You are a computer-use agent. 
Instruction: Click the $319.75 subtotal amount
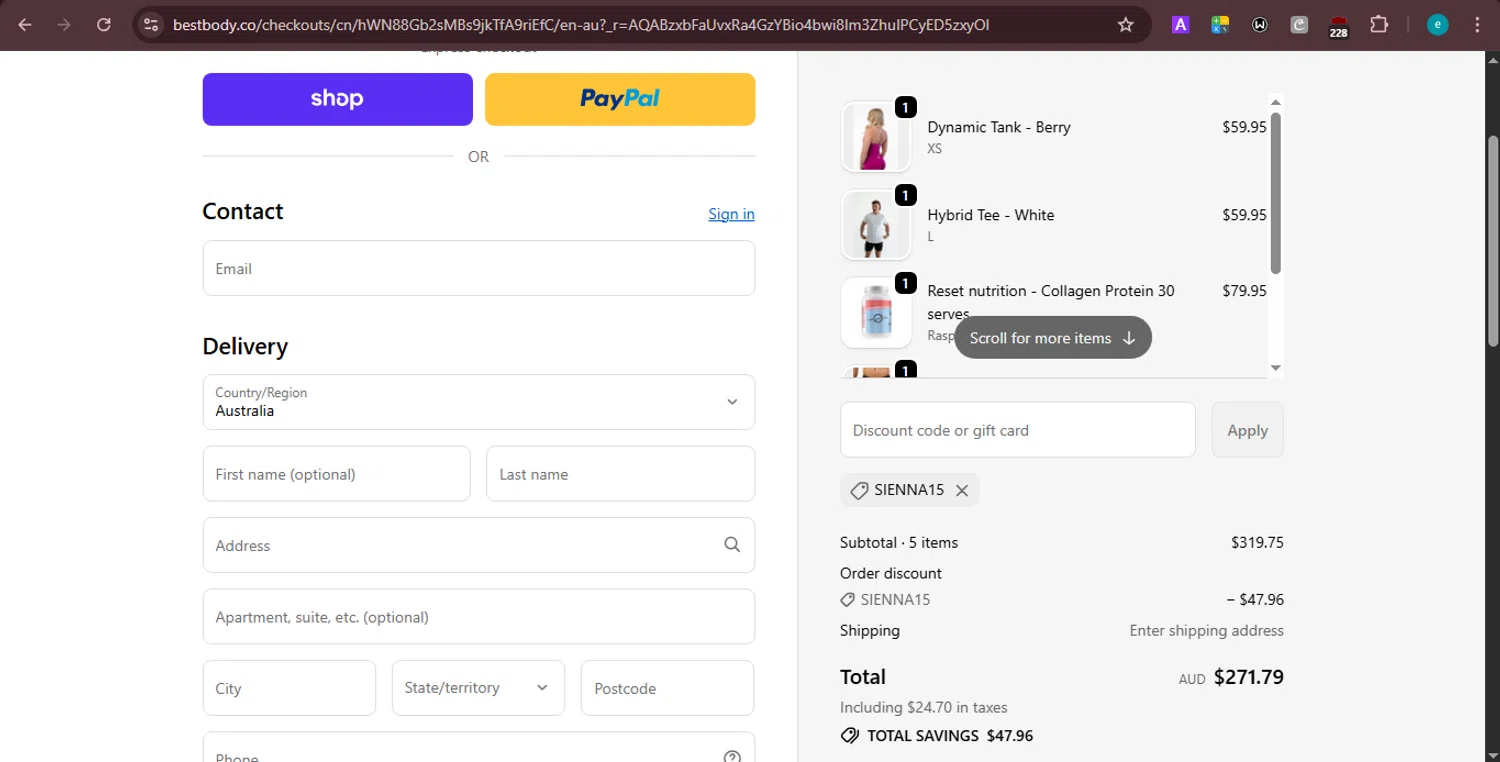[1257, 543]
